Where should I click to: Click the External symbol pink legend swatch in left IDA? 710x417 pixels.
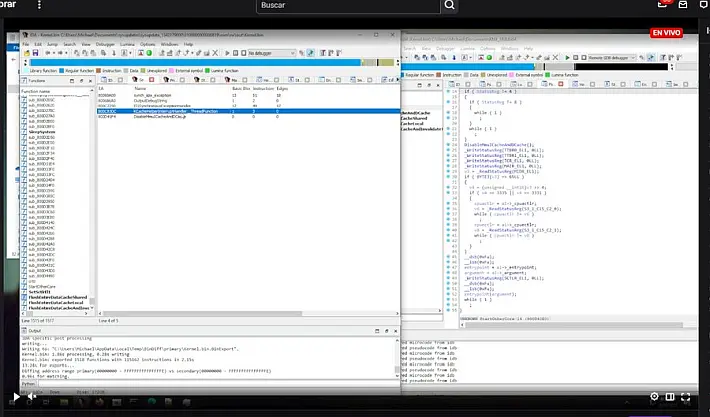pyautogui.click(x=171, y=71)
